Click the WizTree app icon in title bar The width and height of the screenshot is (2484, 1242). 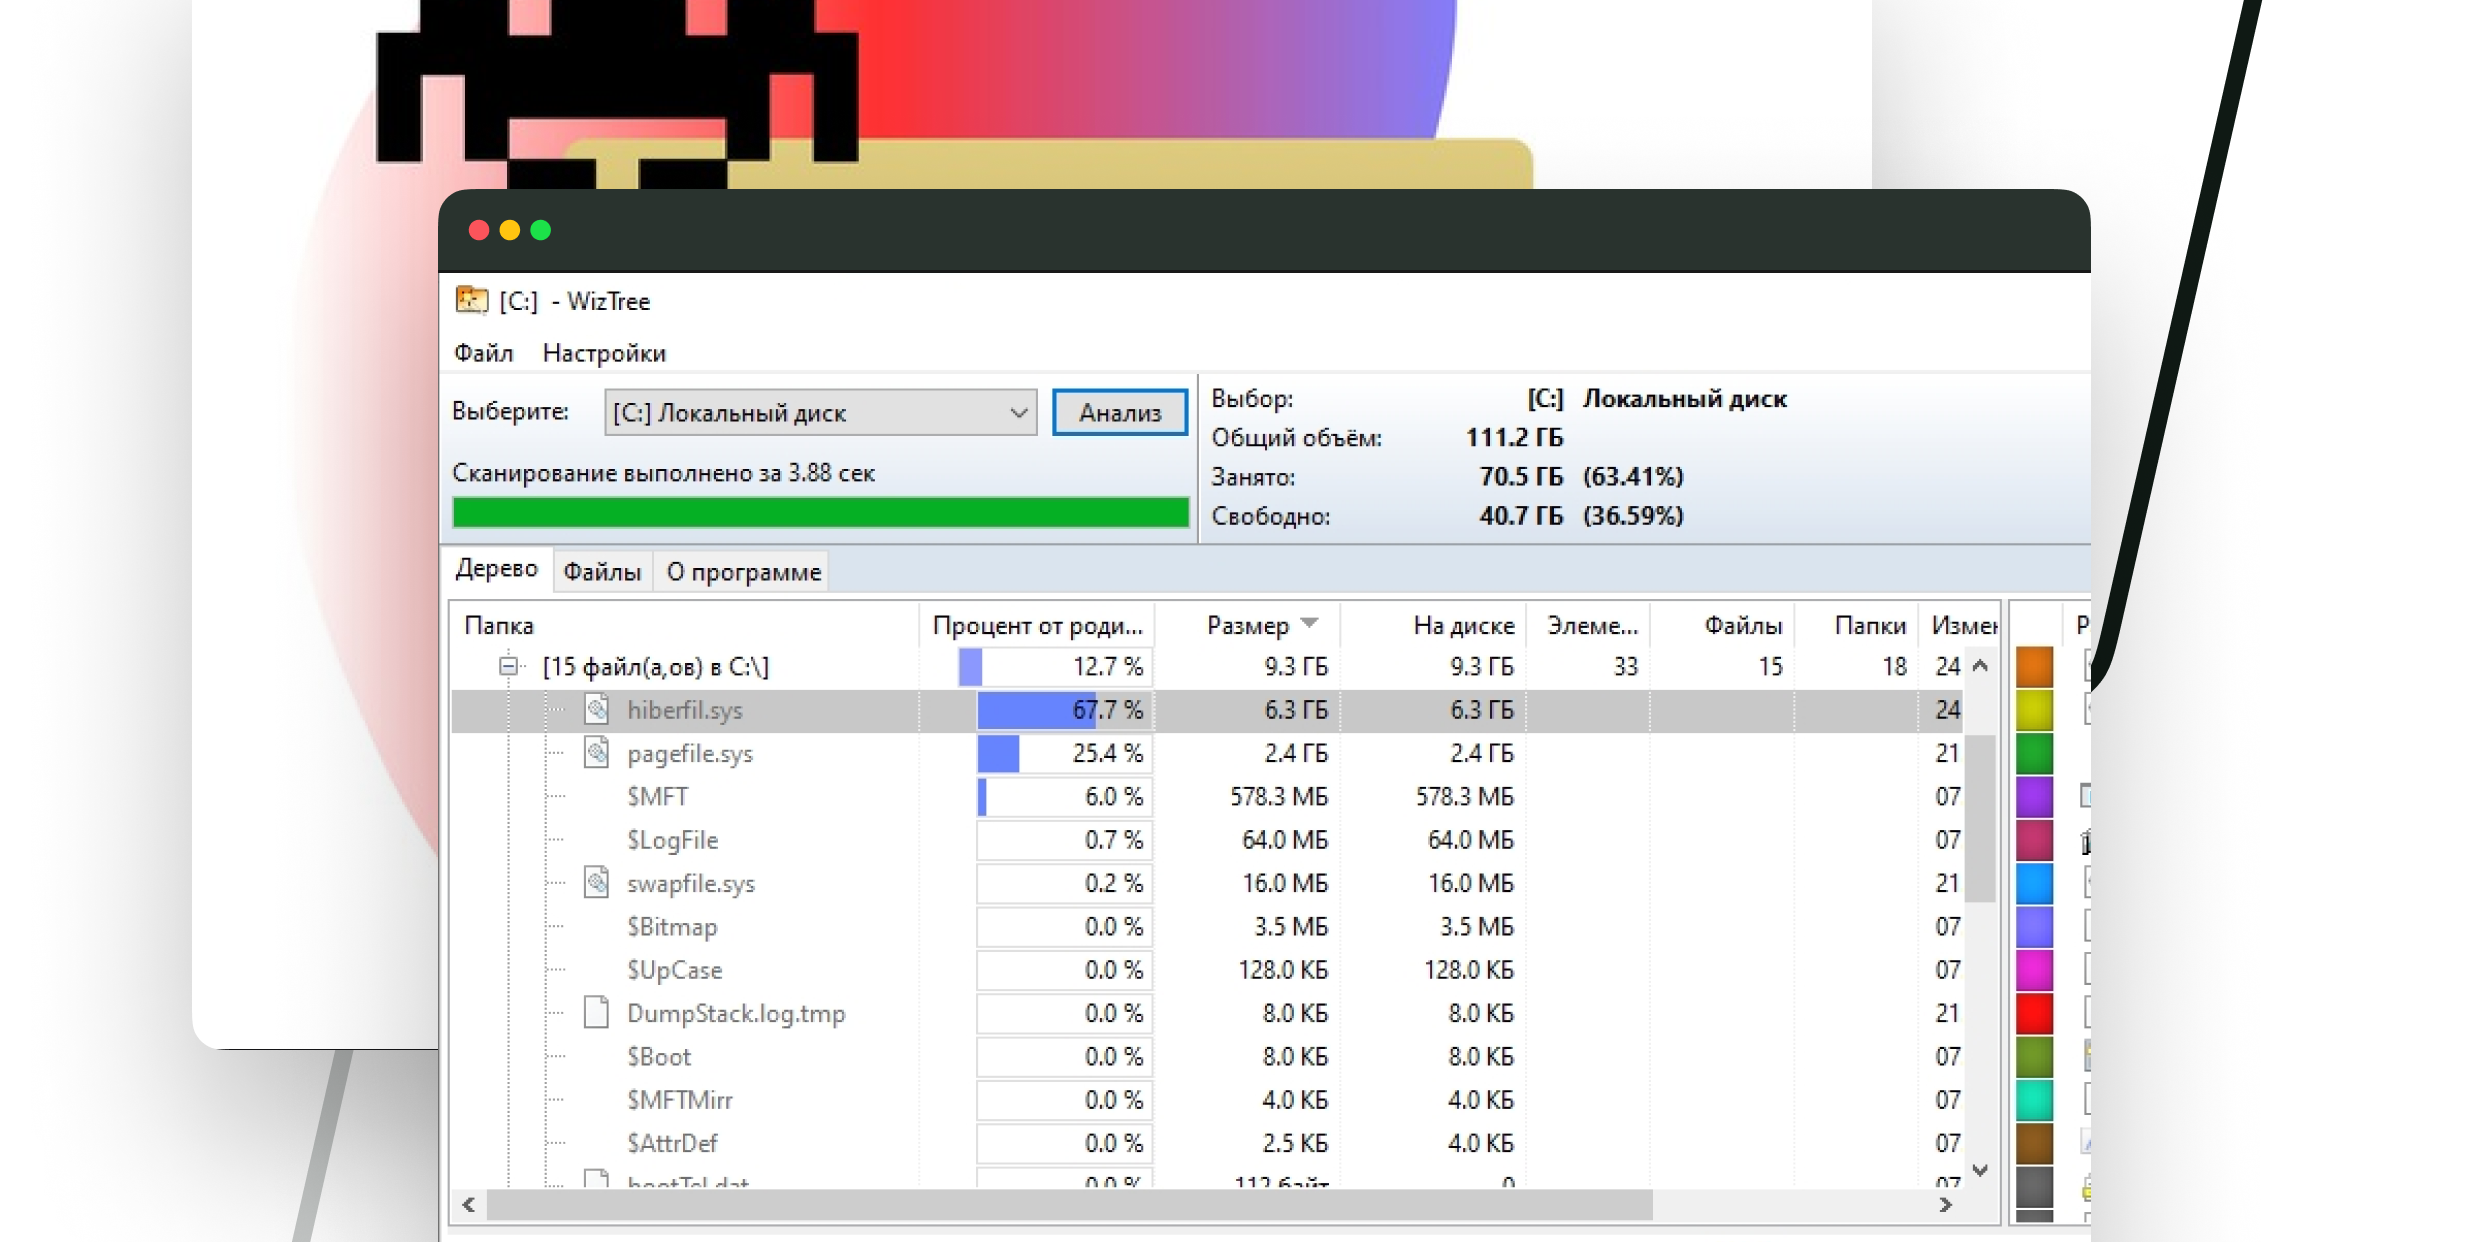click(x=471, y=301)
